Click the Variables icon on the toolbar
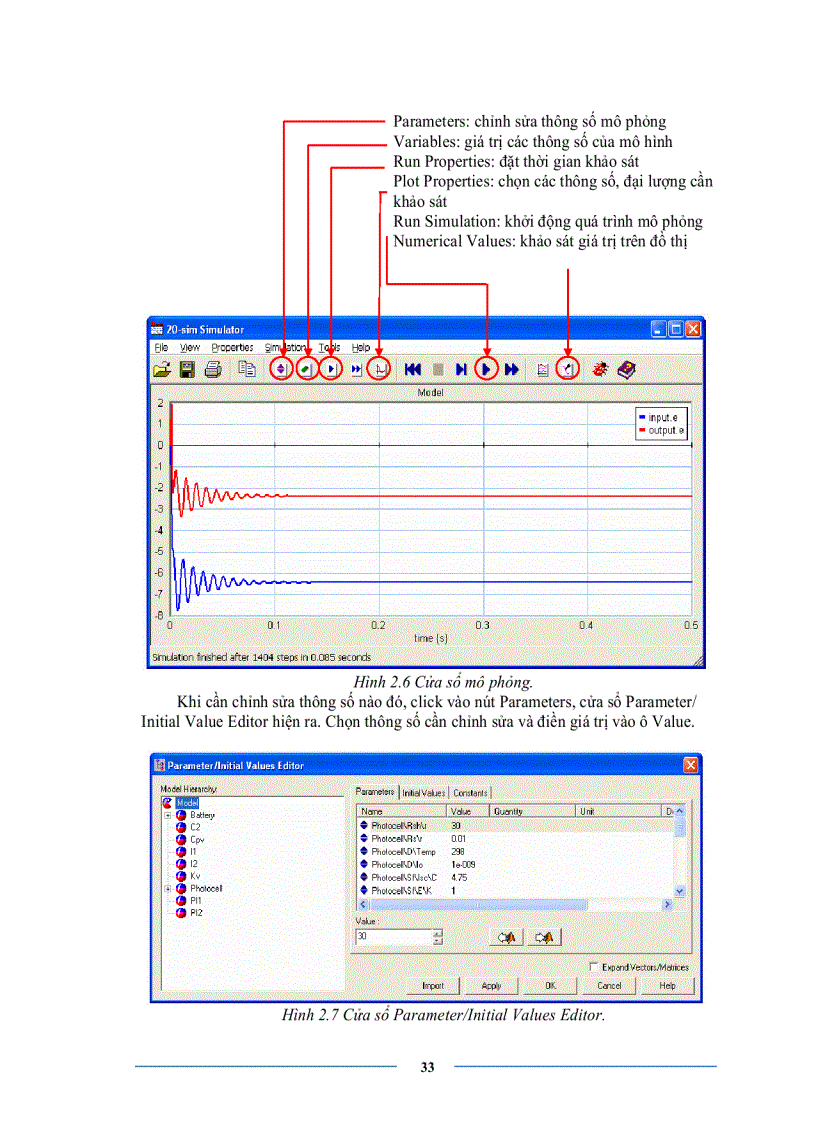The height and width of the screenshot is (1123, 816). 306,368
